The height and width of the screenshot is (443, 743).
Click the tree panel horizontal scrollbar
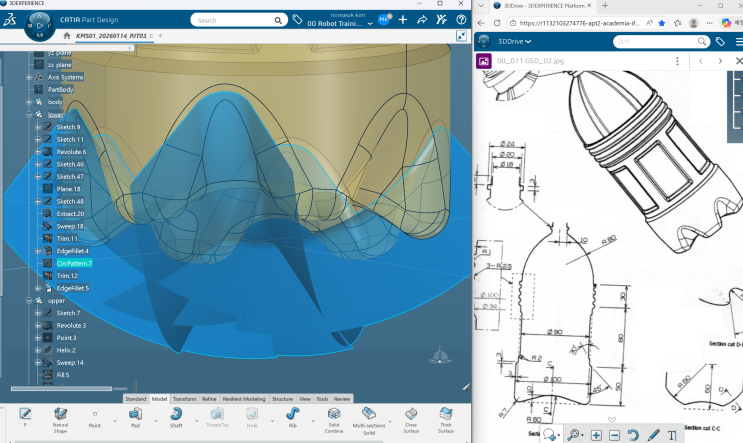click(62, 389)
